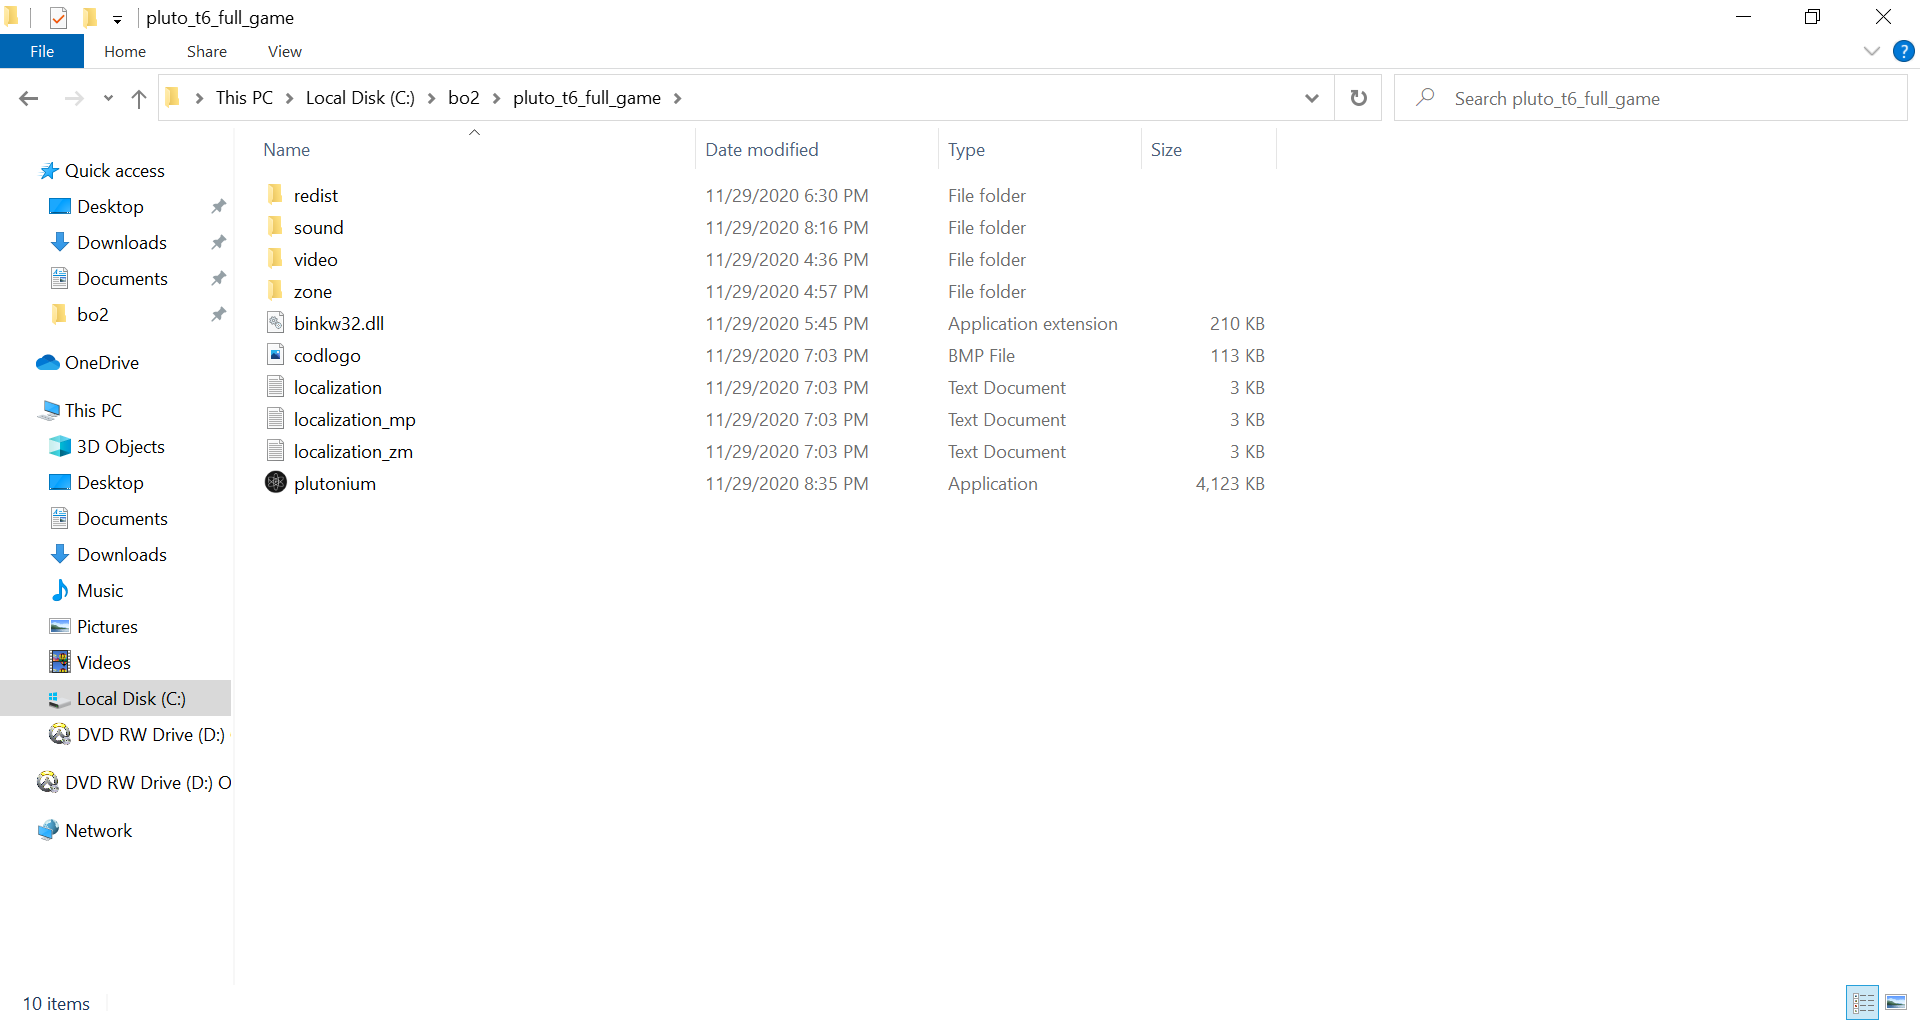Switch to large thumbnails view icon
1920x1020 pixels.
(1896, 1002)
